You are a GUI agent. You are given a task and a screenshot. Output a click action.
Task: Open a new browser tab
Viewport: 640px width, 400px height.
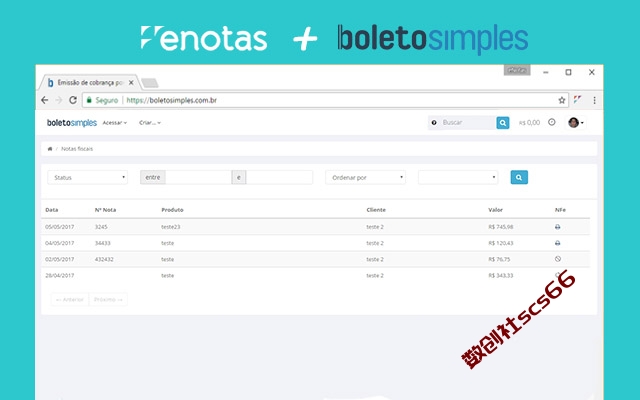click(x=150, y=83)
